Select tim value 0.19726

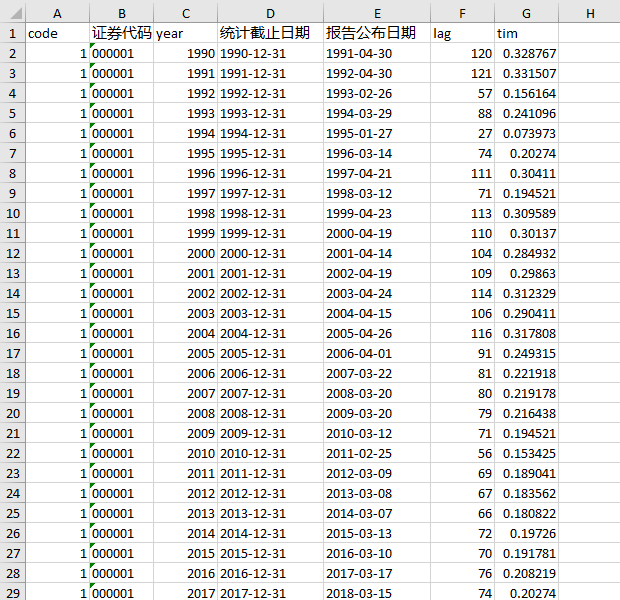coord(527,533)
